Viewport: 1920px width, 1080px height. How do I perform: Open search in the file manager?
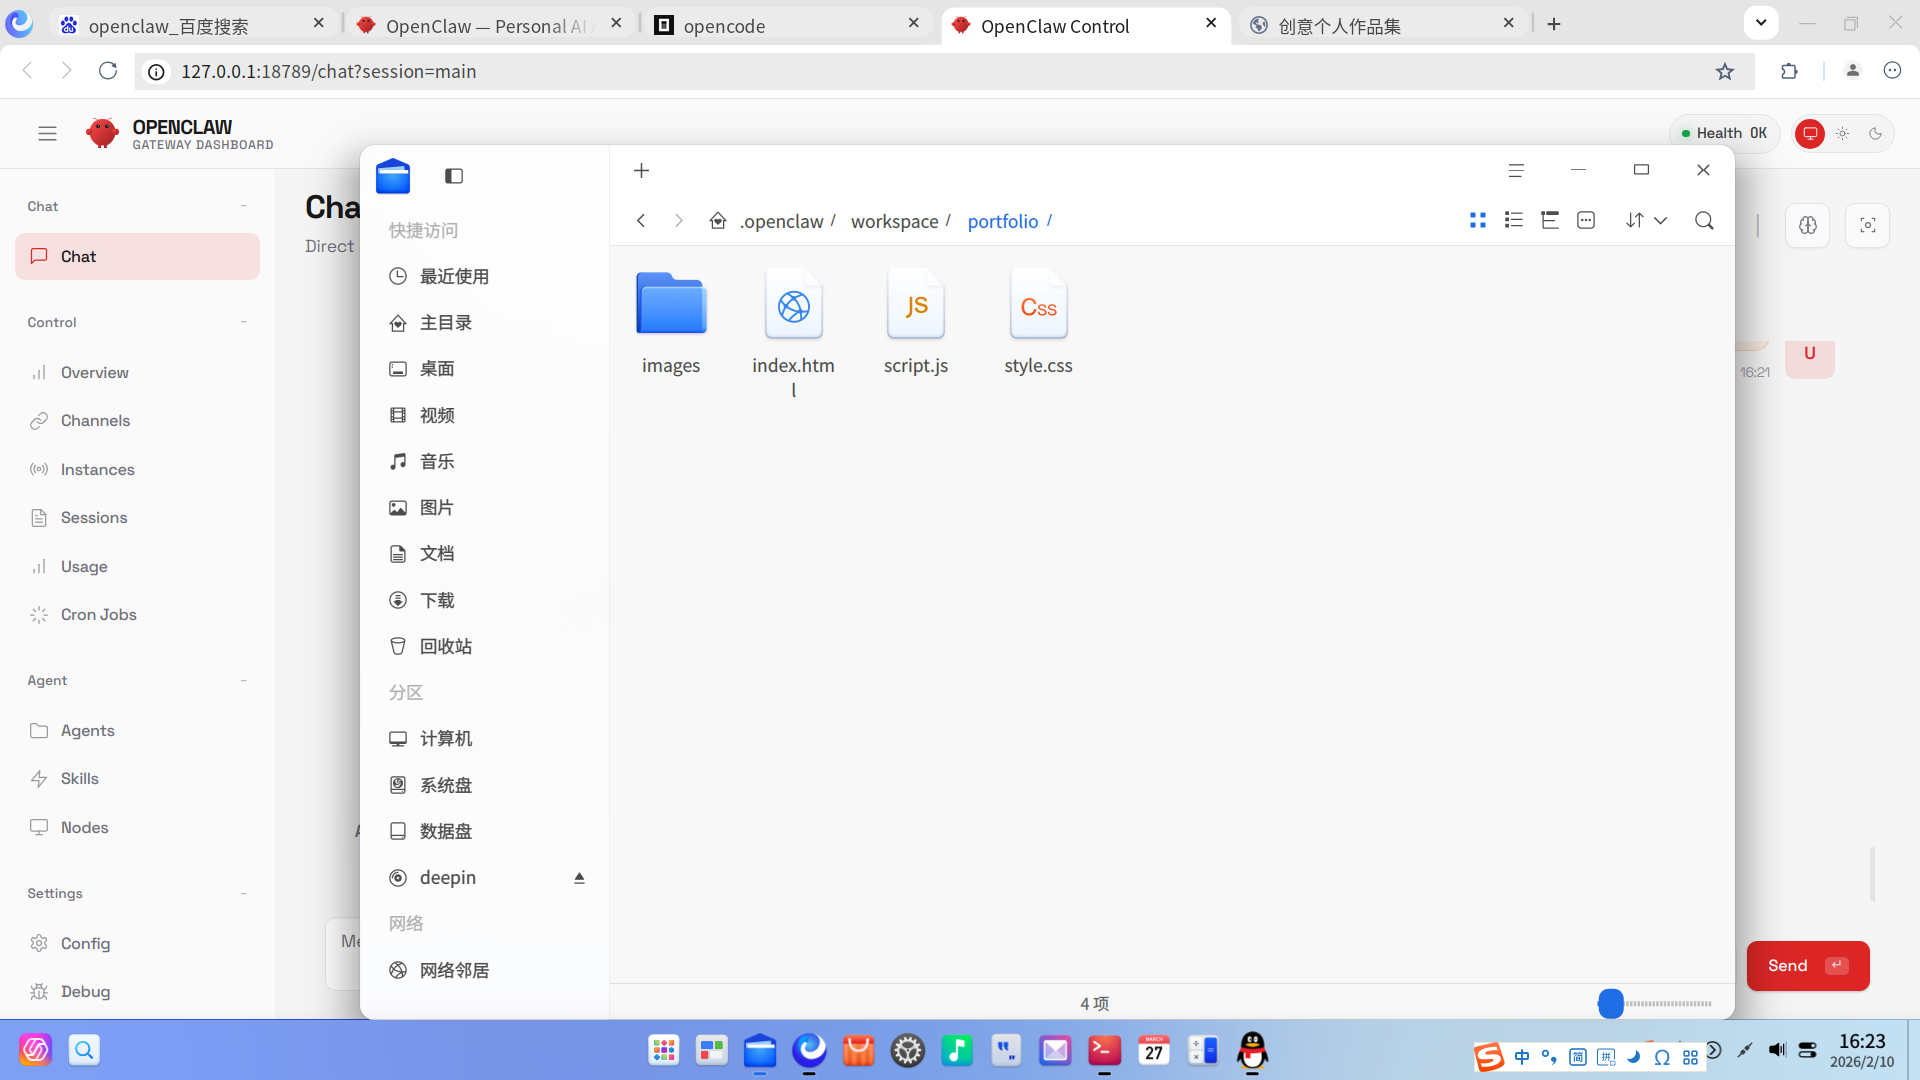pyautogui.click(x=1704, y=221)
